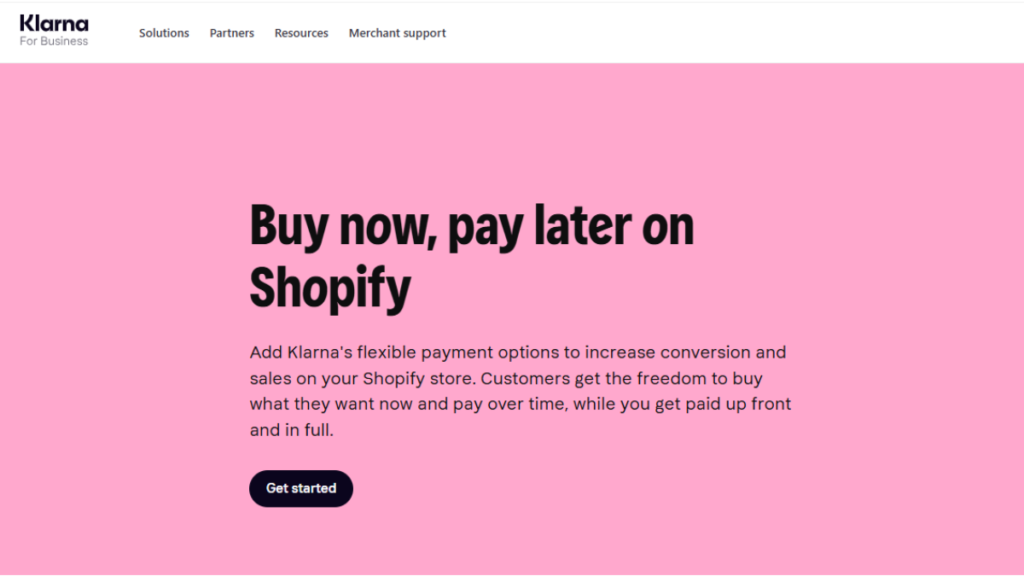Click the word Shopify in the headline
1024x576 pixels.
click(x=329, y=289)
